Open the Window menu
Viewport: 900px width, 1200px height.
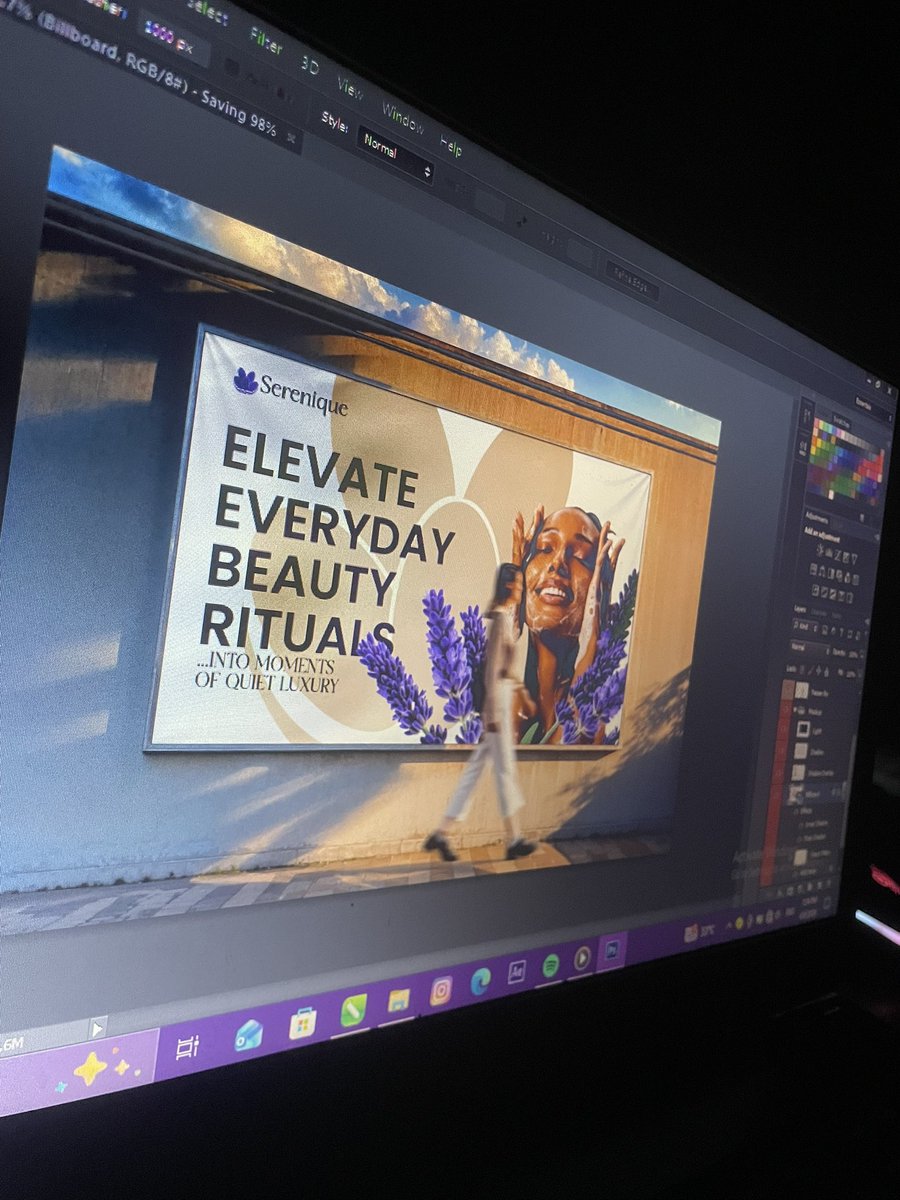(x=401, y=118)
